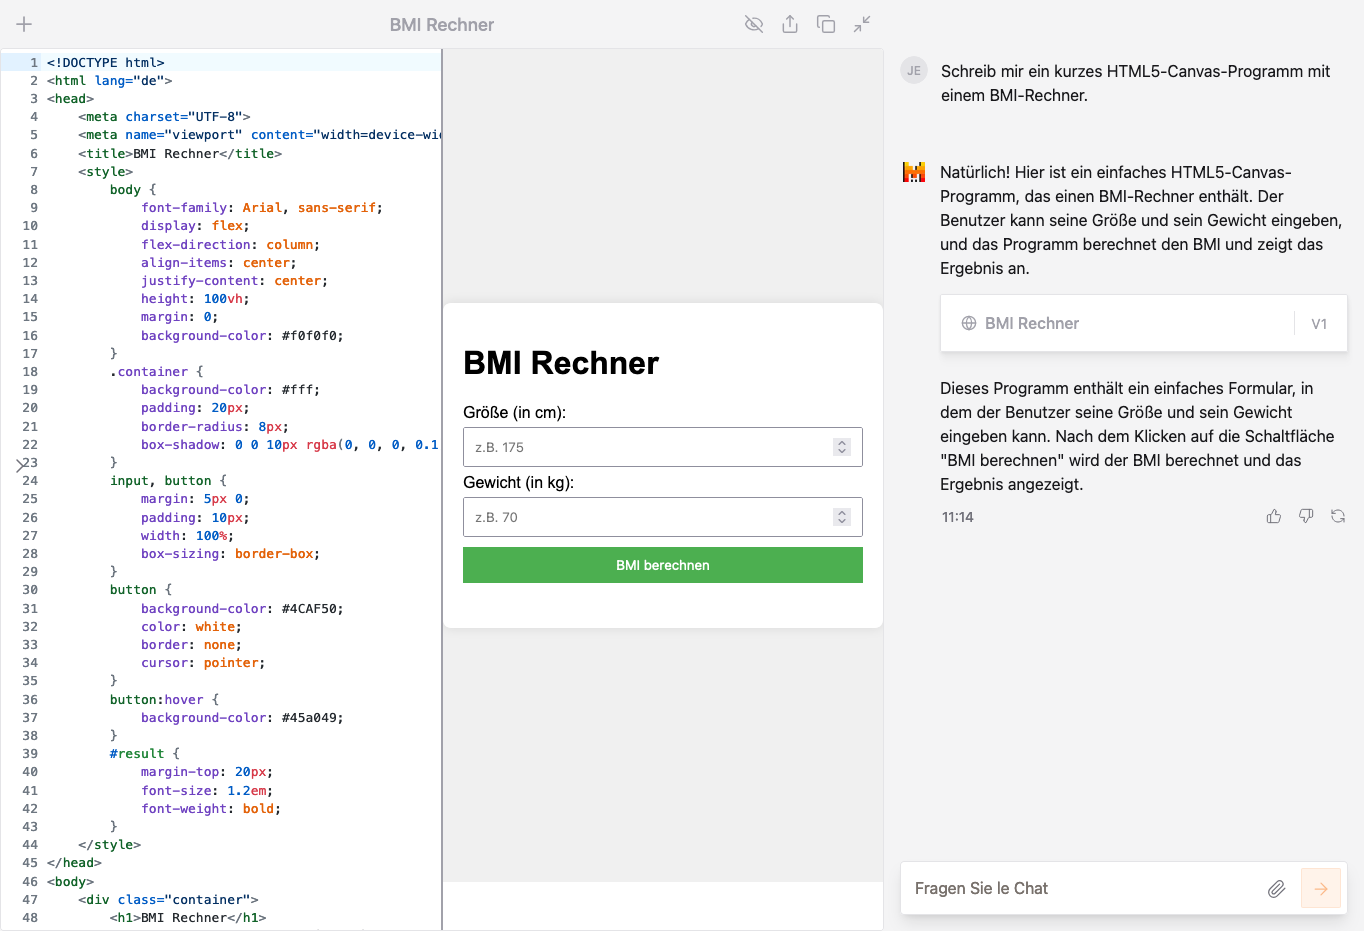This screenshot has height=931, width=1364.
Task: Click the height 100vh code line
Action: (x=195, y=298)
